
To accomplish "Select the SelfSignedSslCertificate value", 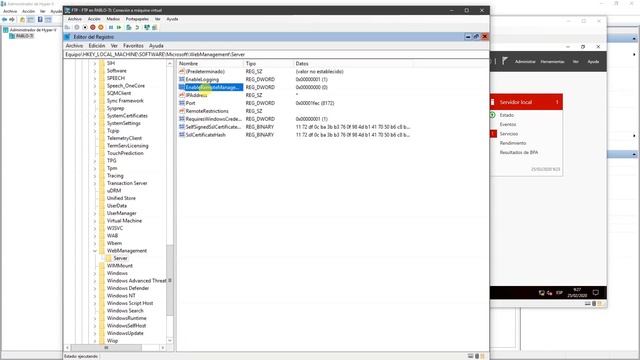I will tap(213, 127).
